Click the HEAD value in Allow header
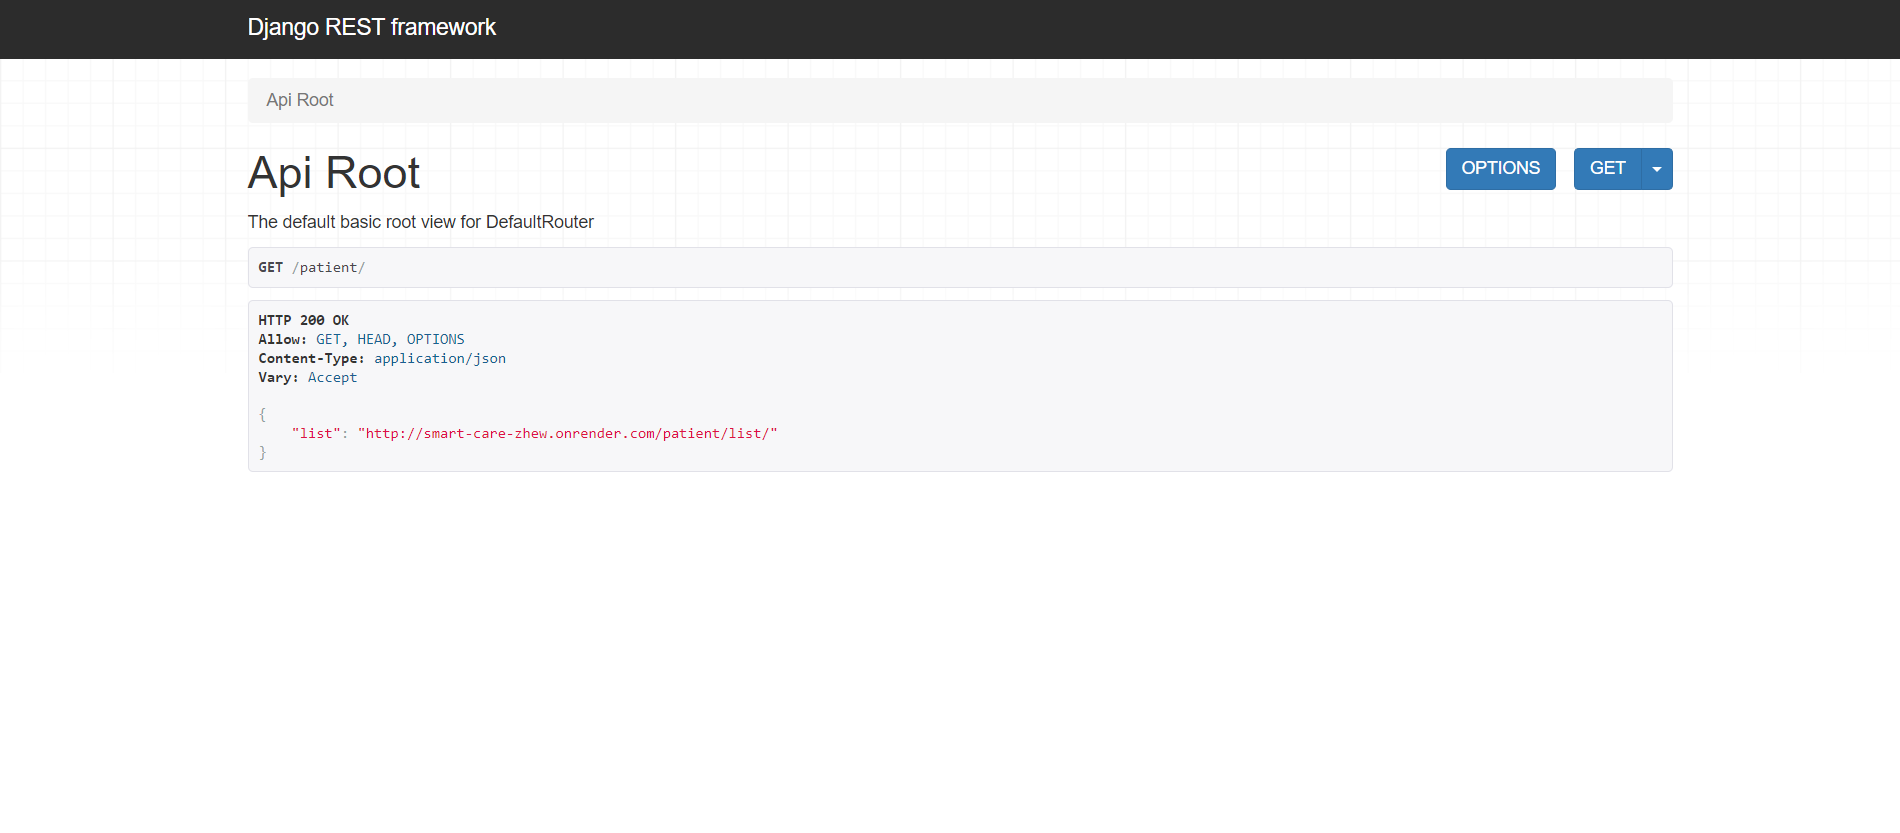 click(374, 340)
